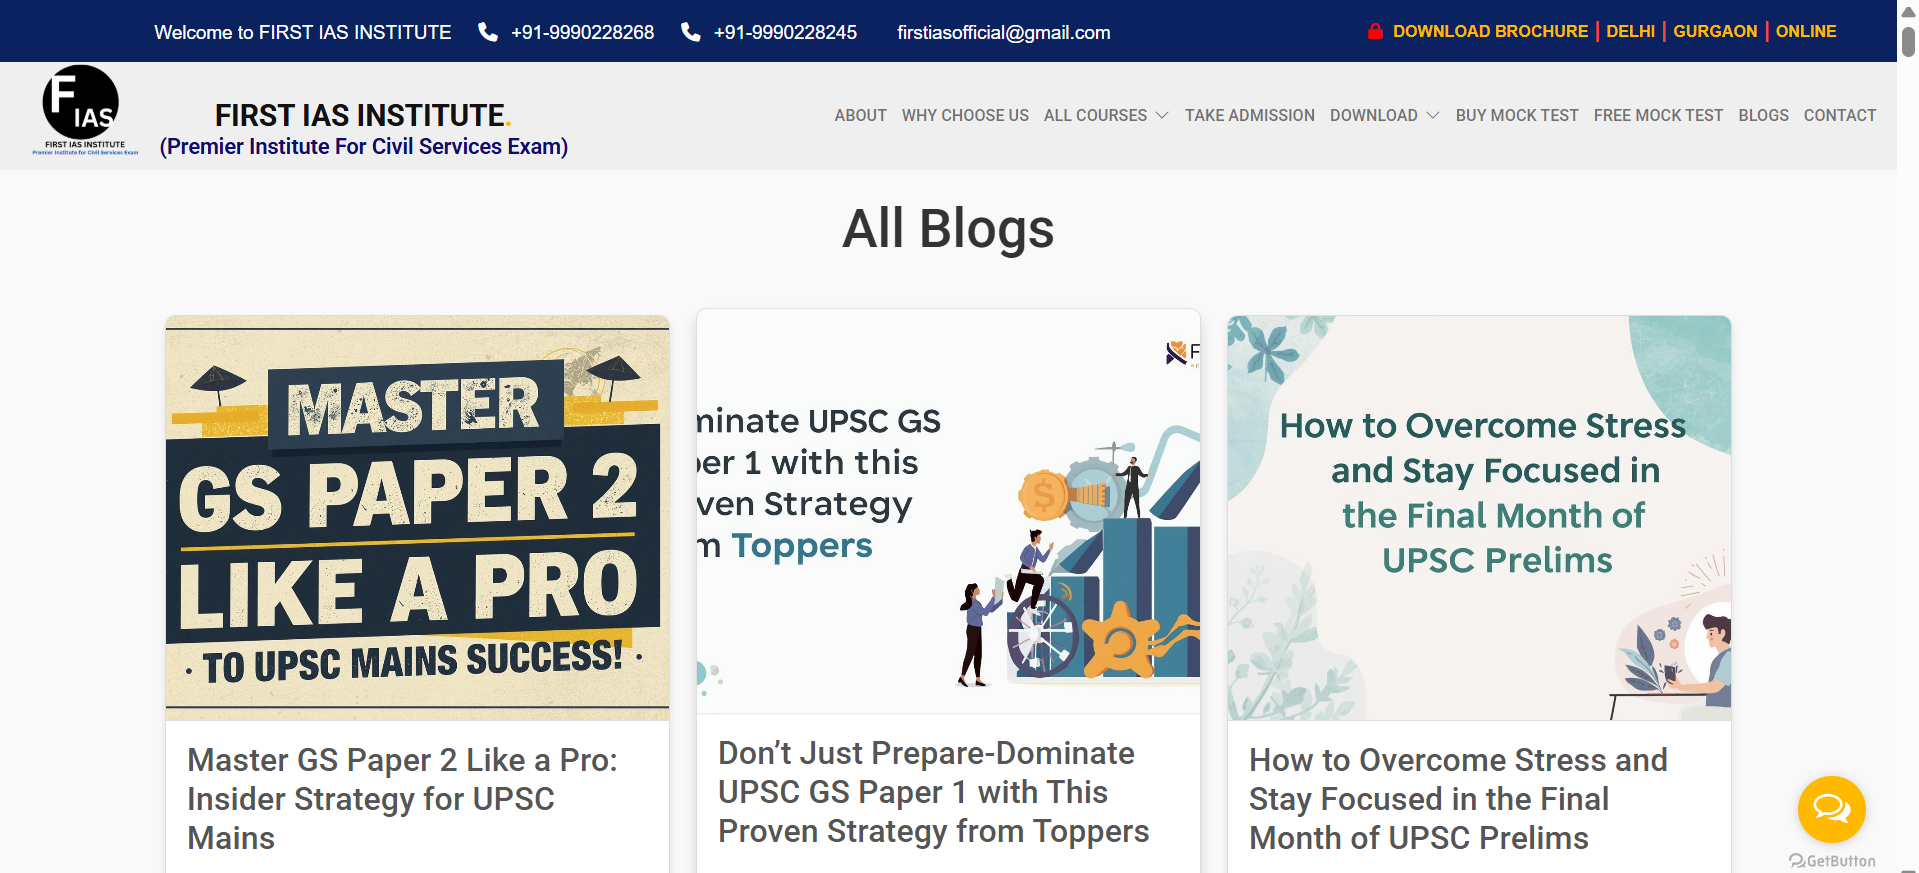Select the Gurgaon location link

click(1714, 31)
